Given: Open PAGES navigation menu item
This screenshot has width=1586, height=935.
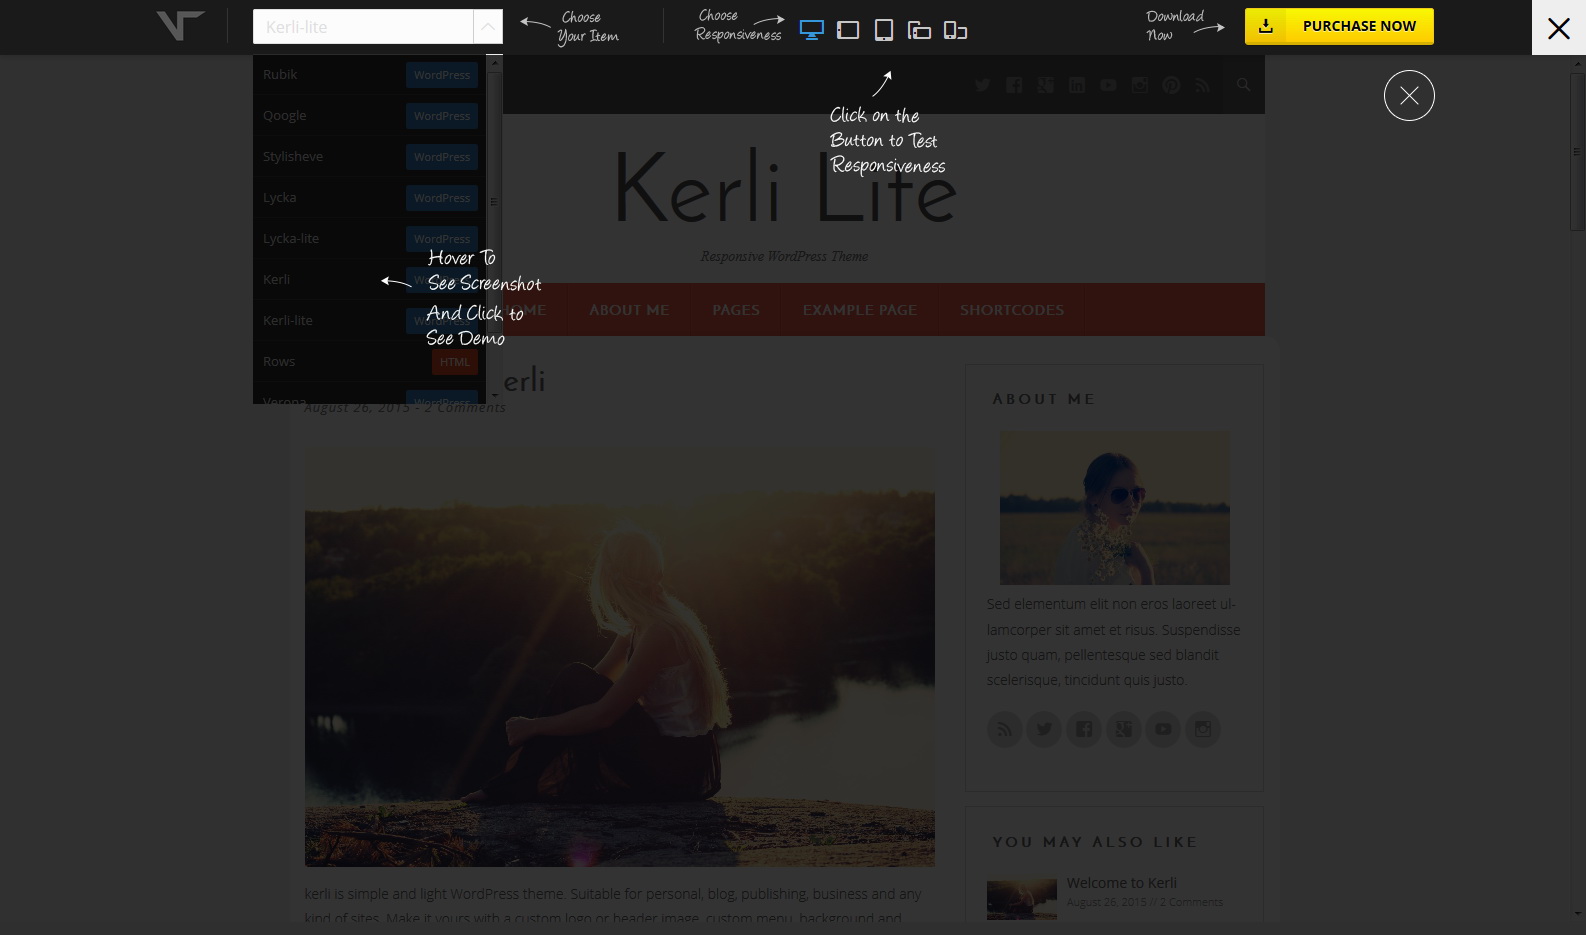Looking at the screenshot, I should tap(736, 310).
